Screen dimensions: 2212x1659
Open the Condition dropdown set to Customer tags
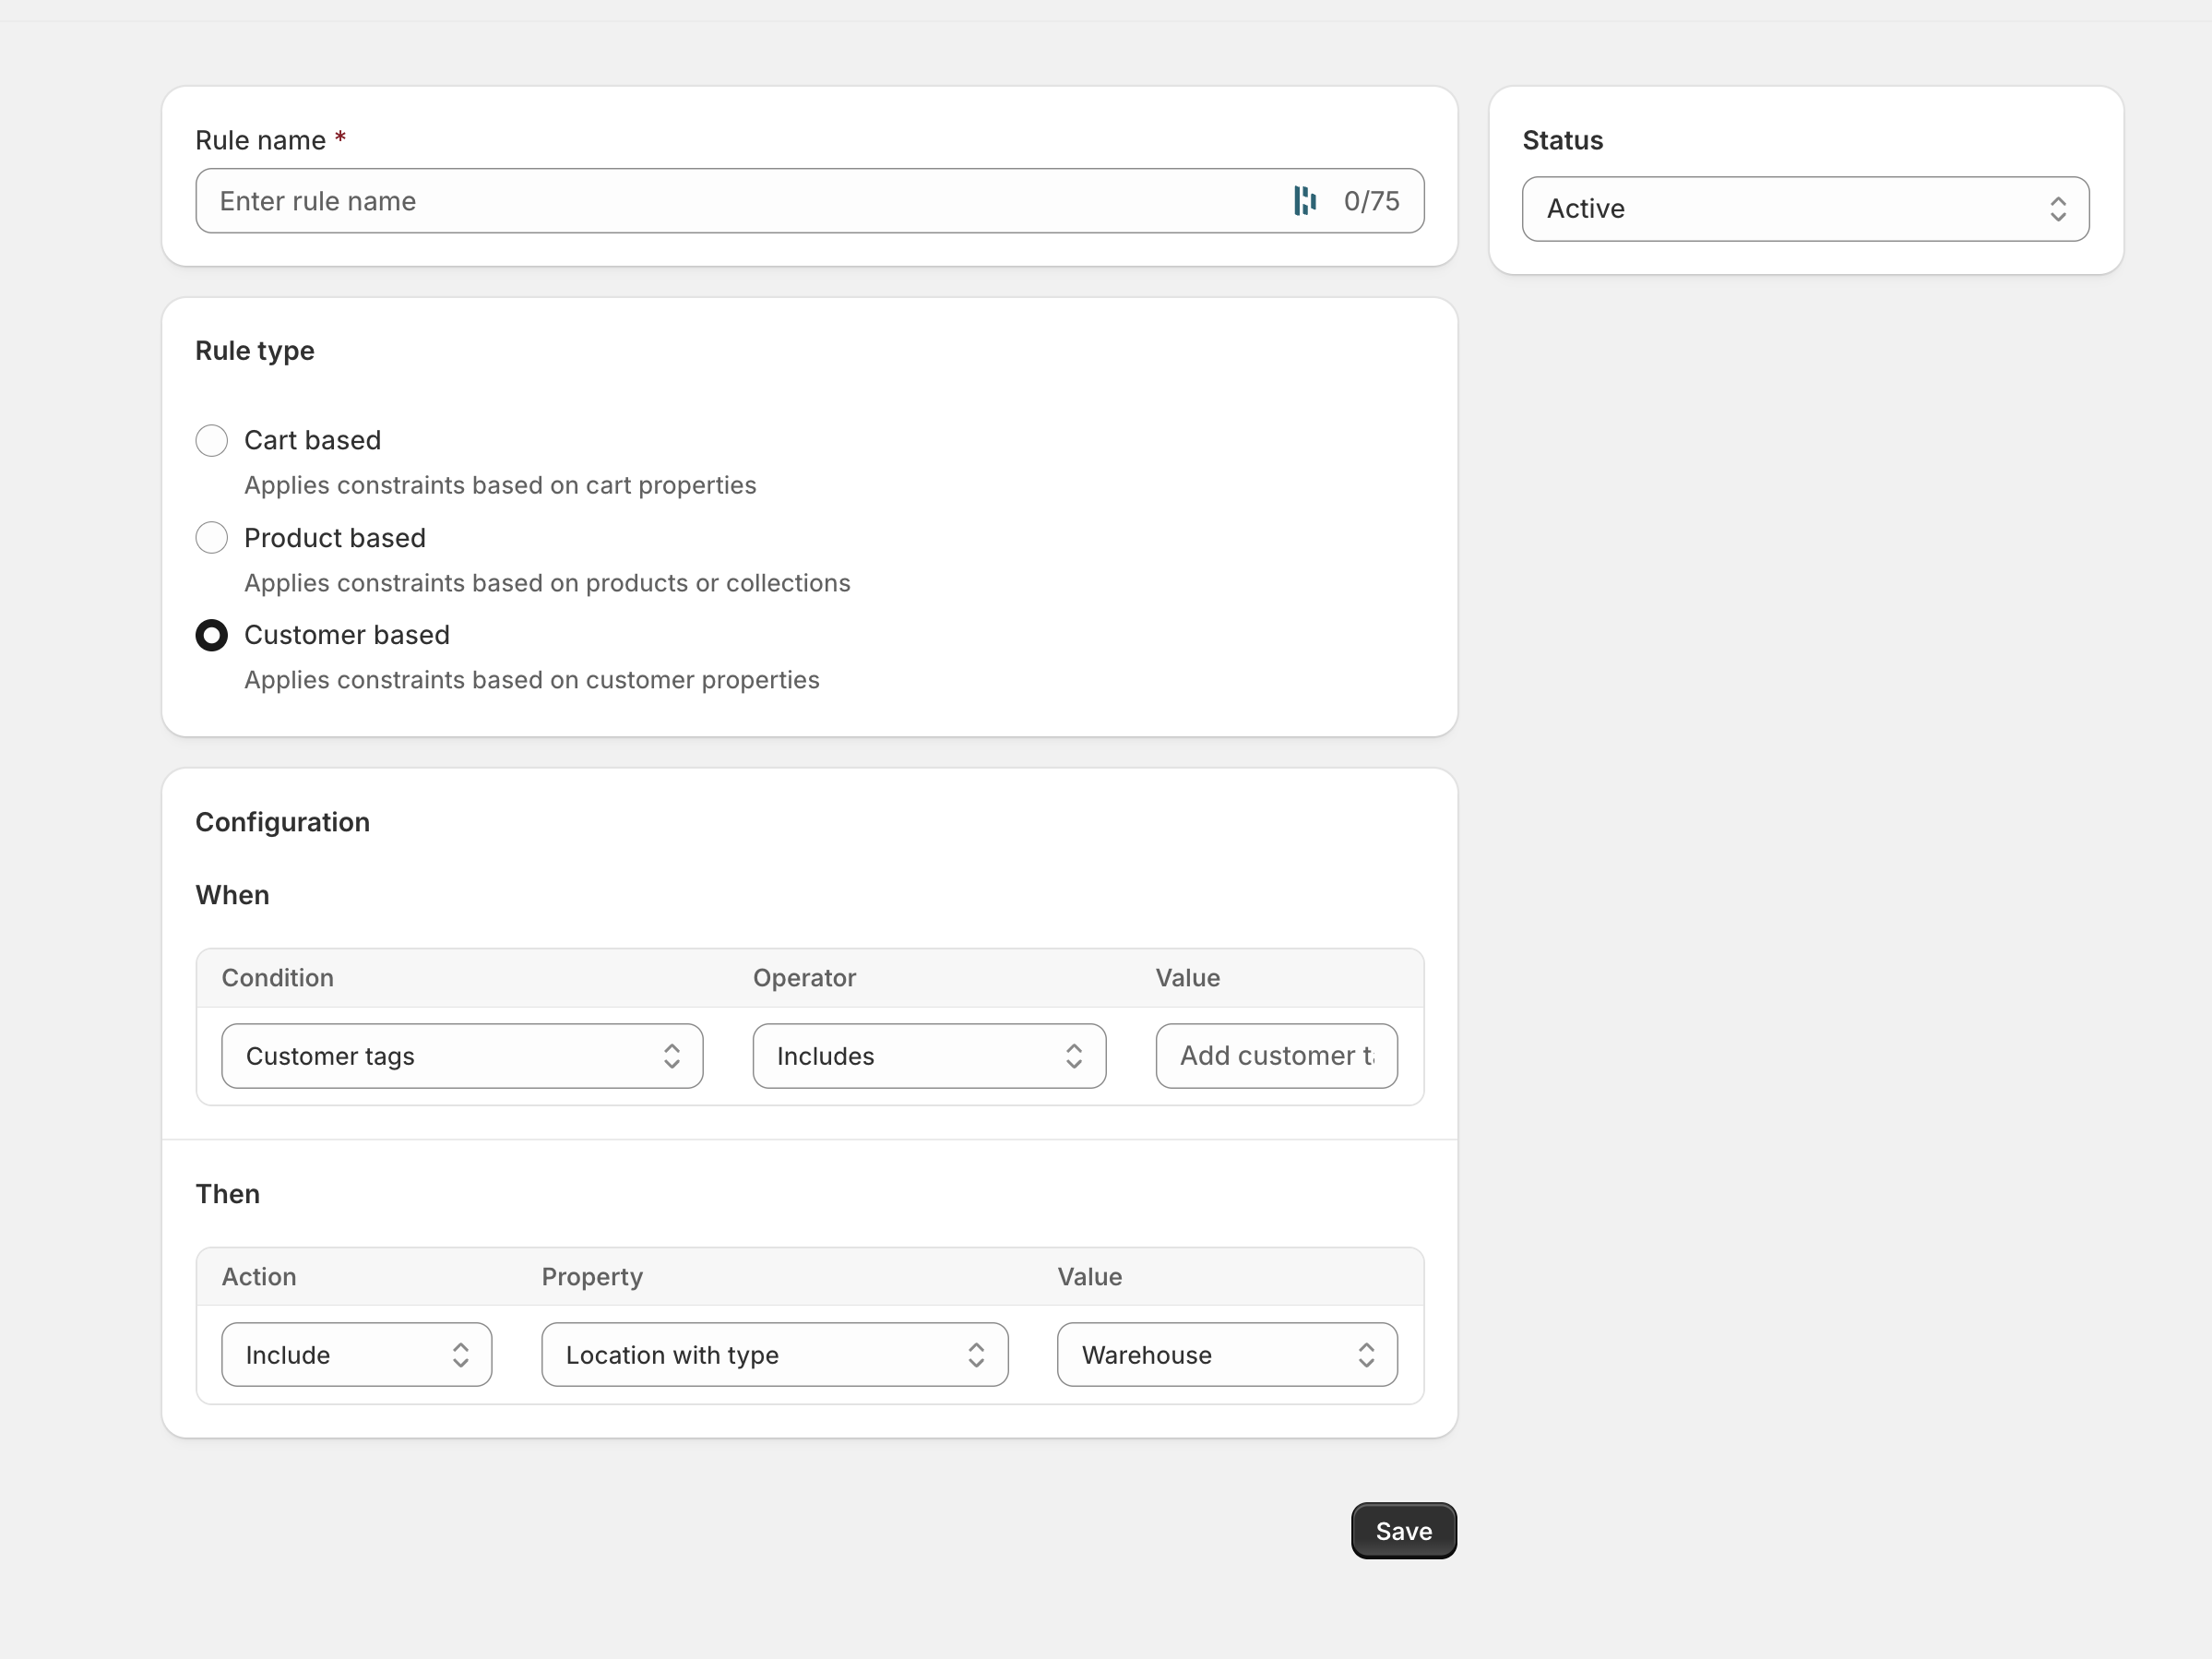click(462, 1056)
